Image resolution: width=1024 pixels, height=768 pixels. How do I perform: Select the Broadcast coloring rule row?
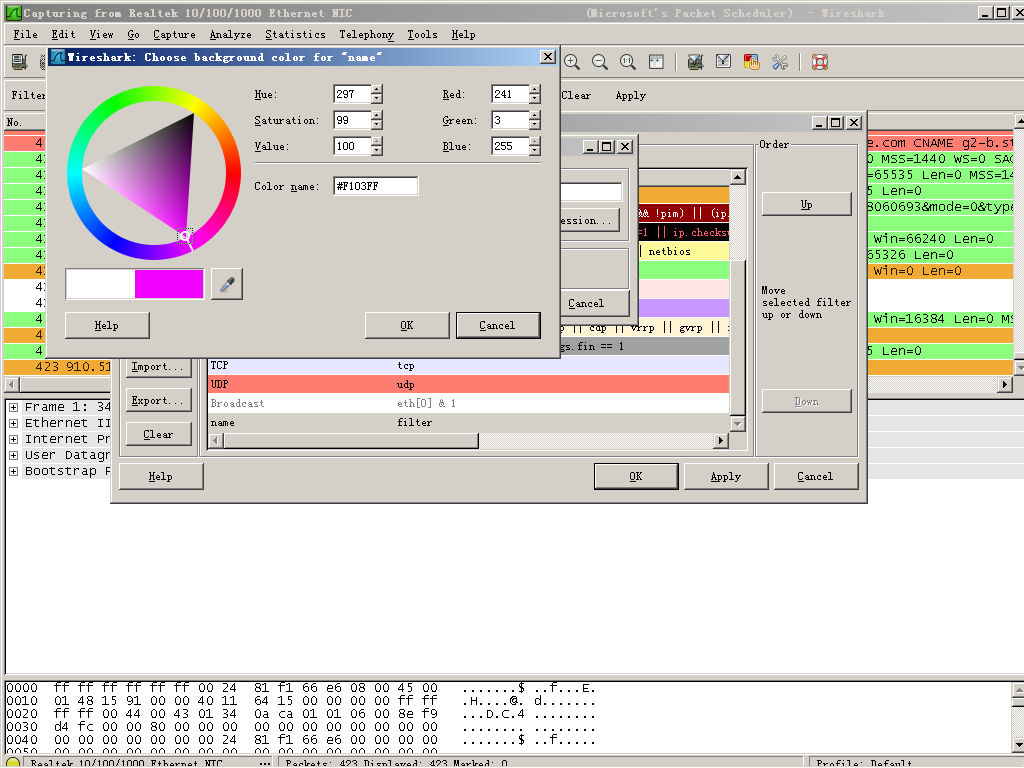click(468, 404)
